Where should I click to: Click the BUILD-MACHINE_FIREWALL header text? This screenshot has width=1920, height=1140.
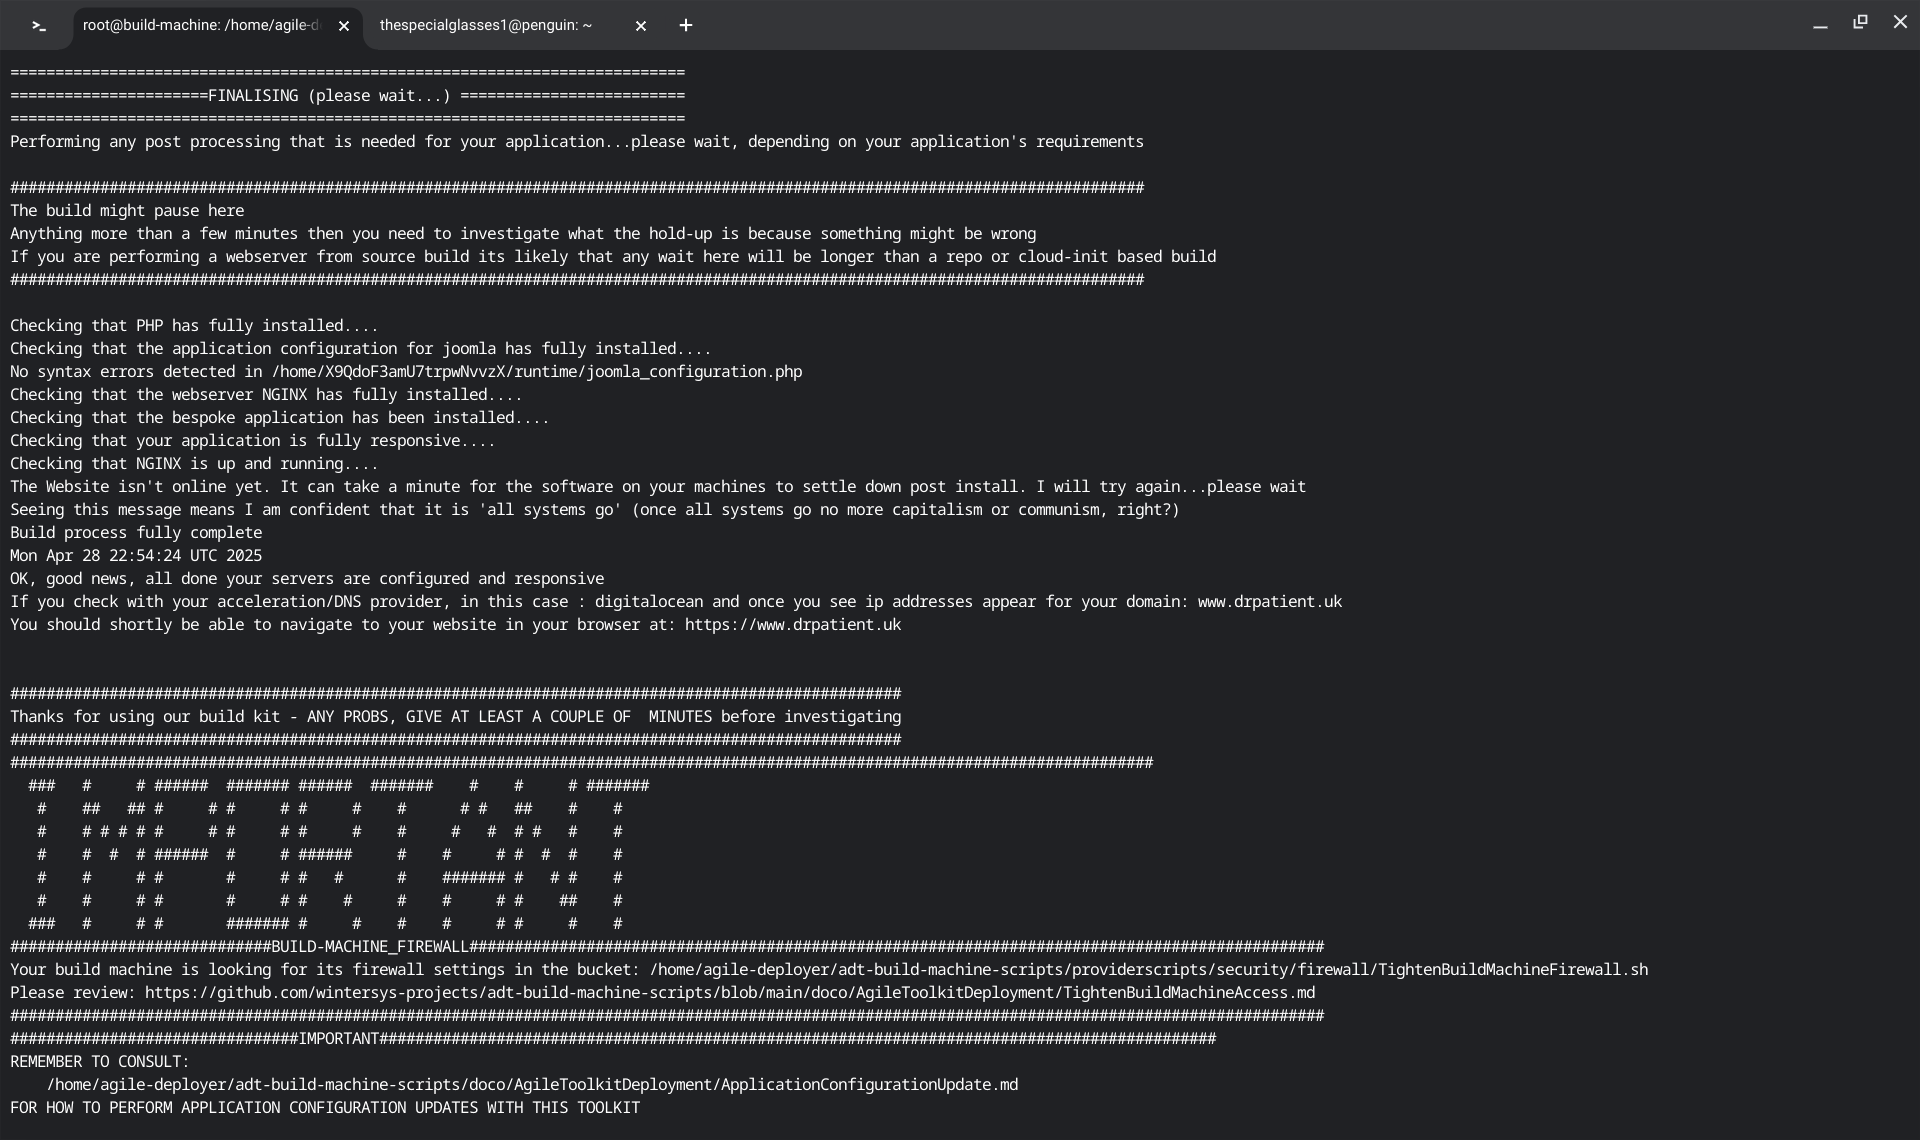[369, 947]
